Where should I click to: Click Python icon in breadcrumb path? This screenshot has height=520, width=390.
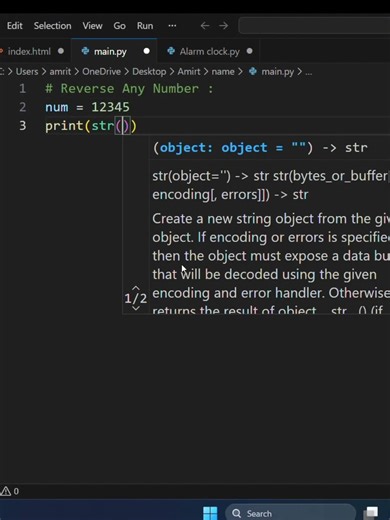(253, 71)
